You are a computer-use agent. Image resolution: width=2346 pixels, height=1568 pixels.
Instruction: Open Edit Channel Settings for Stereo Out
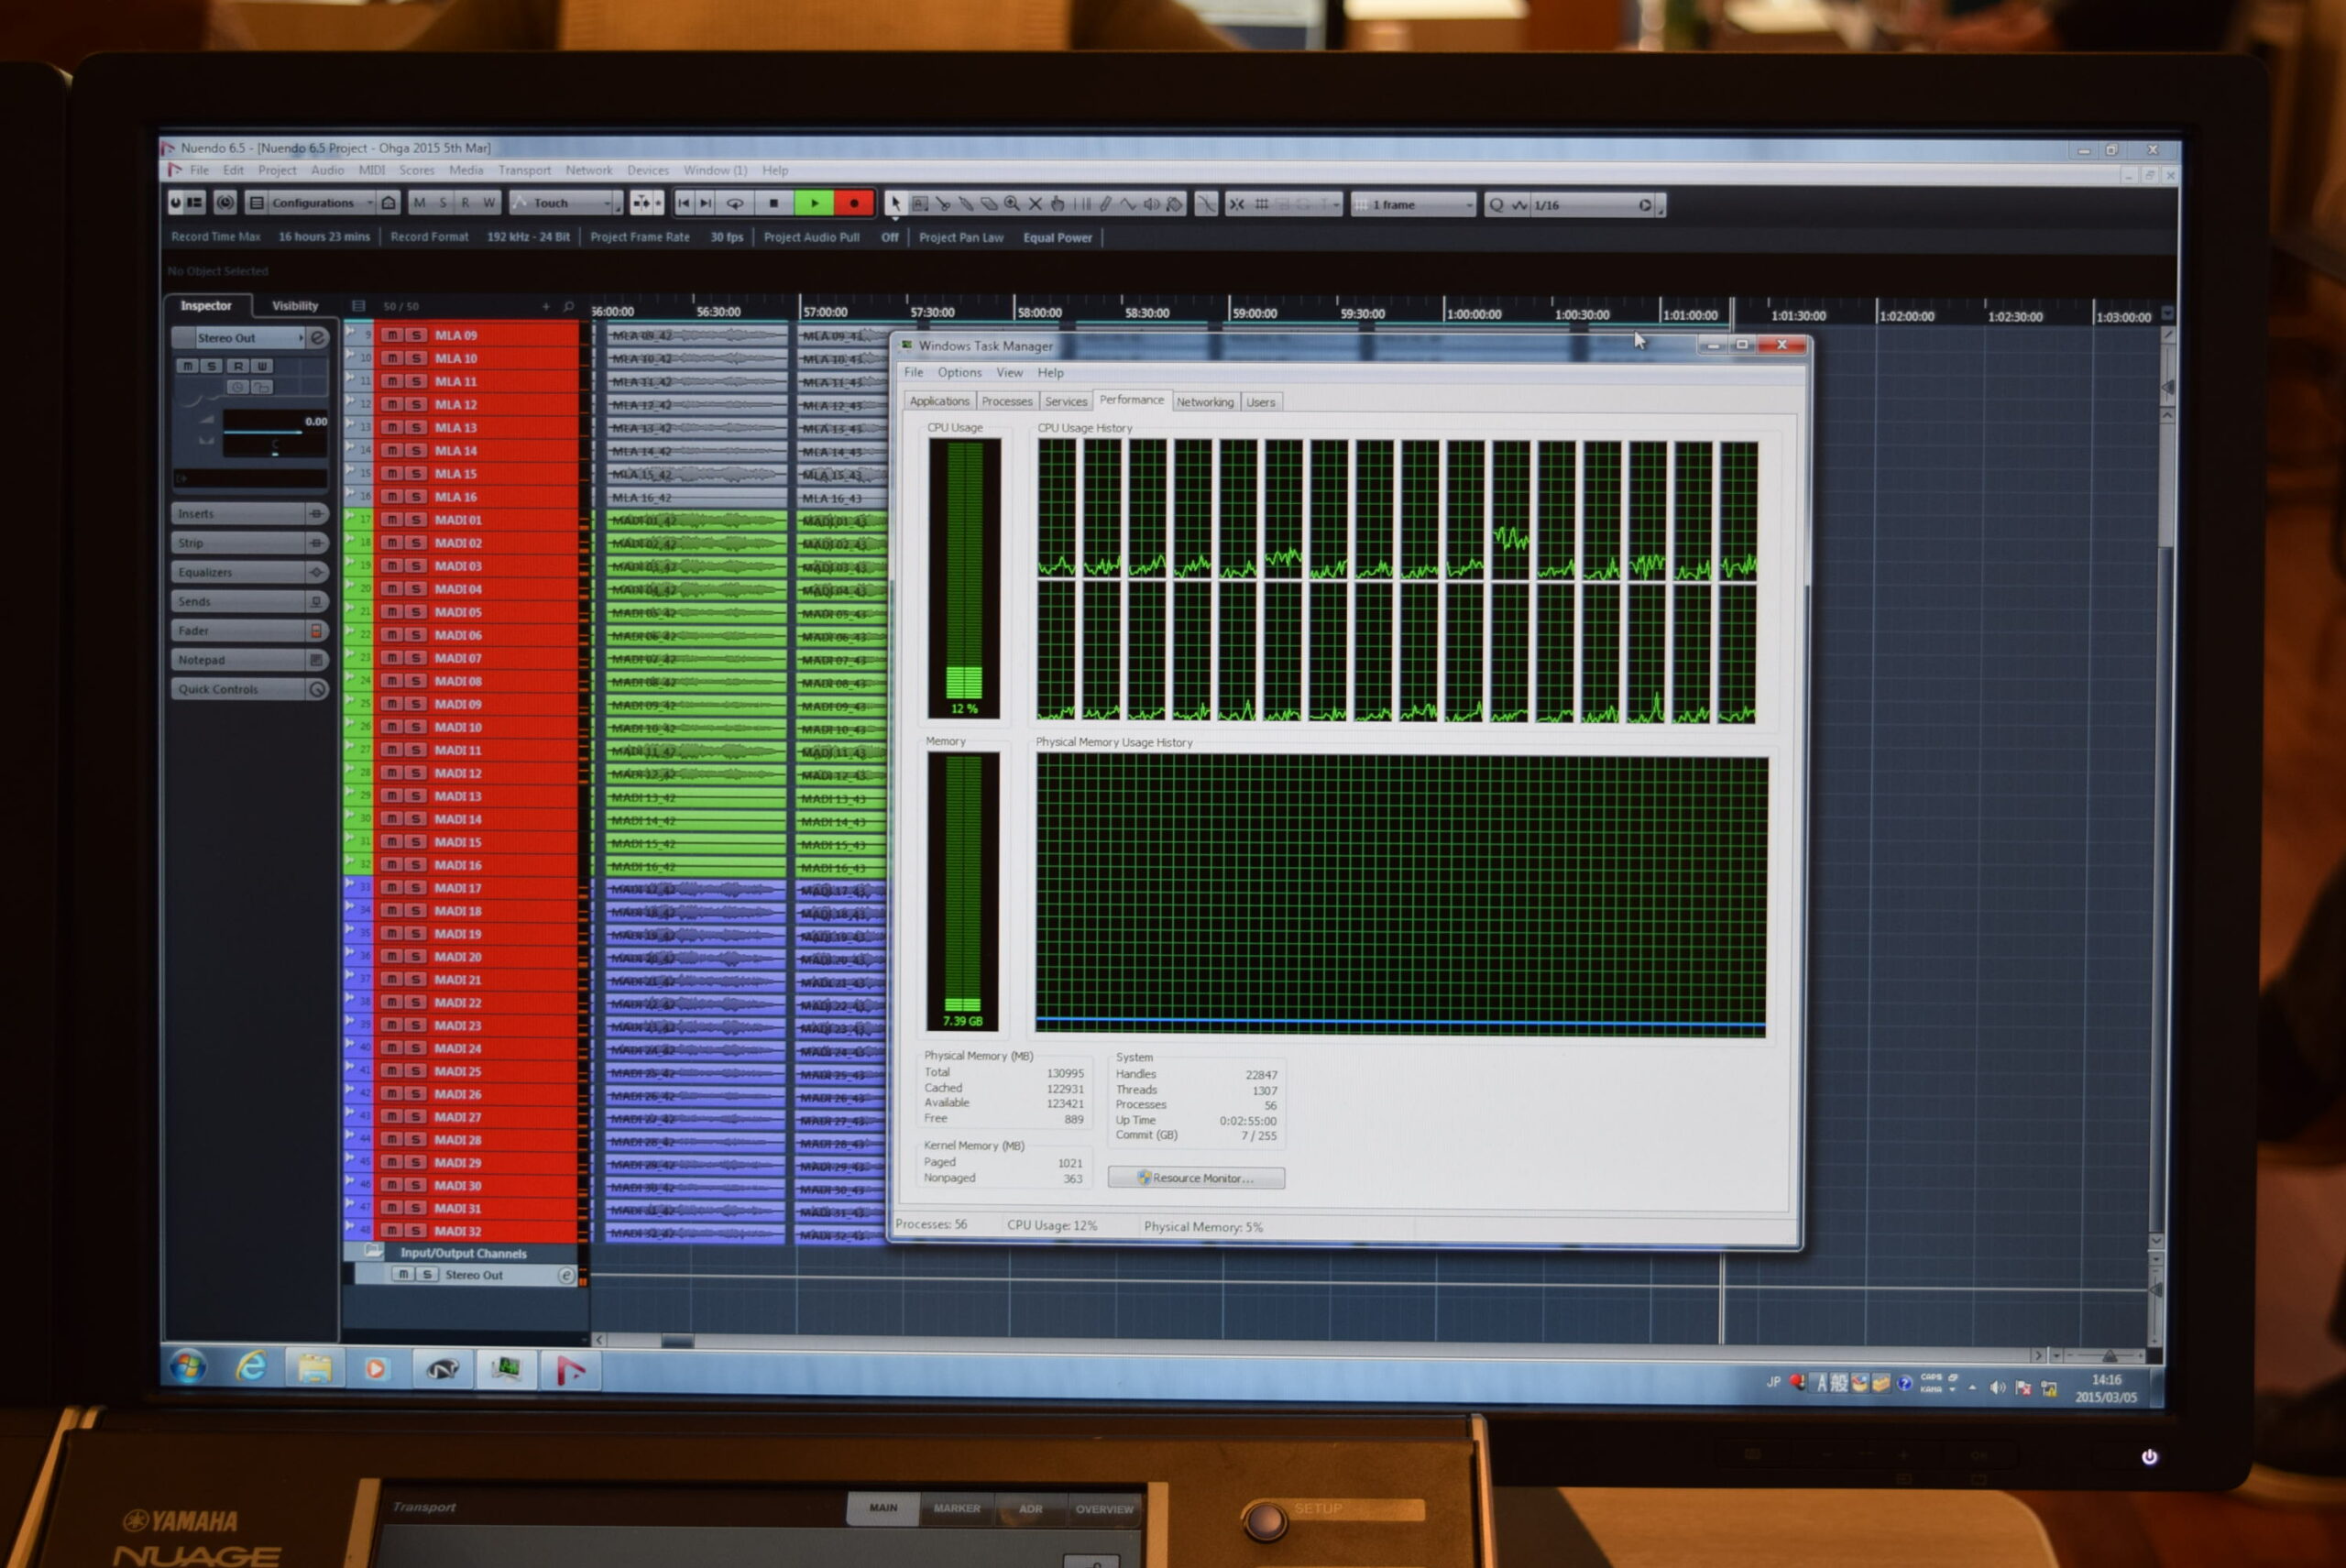(318, 338)
